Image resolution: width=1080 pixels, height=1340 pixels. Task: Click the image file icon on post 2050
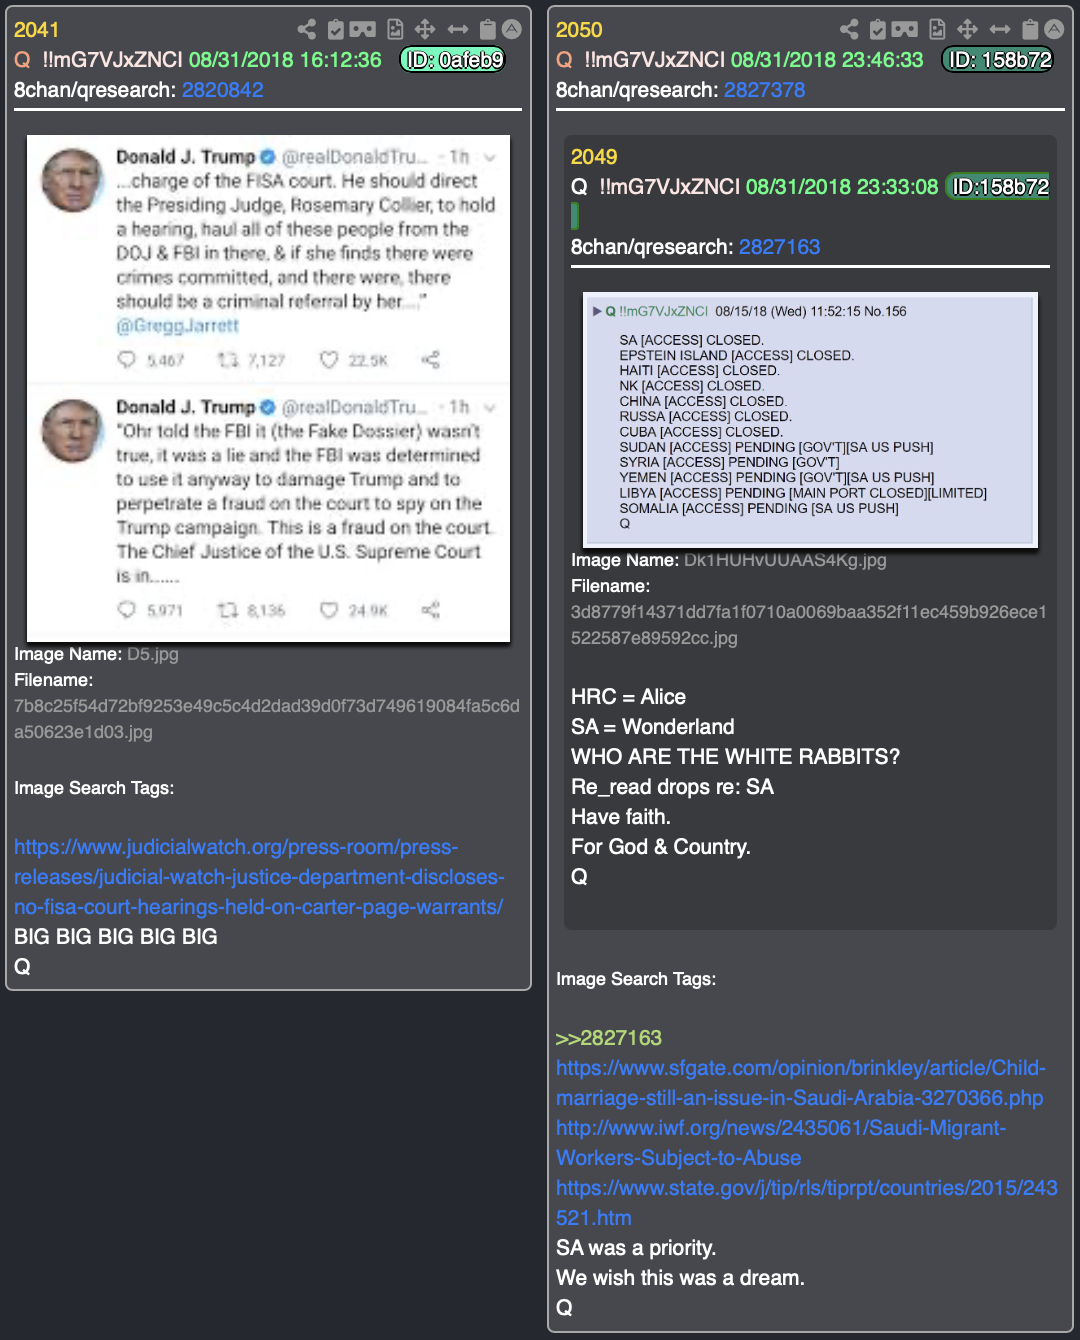point(937,29)
